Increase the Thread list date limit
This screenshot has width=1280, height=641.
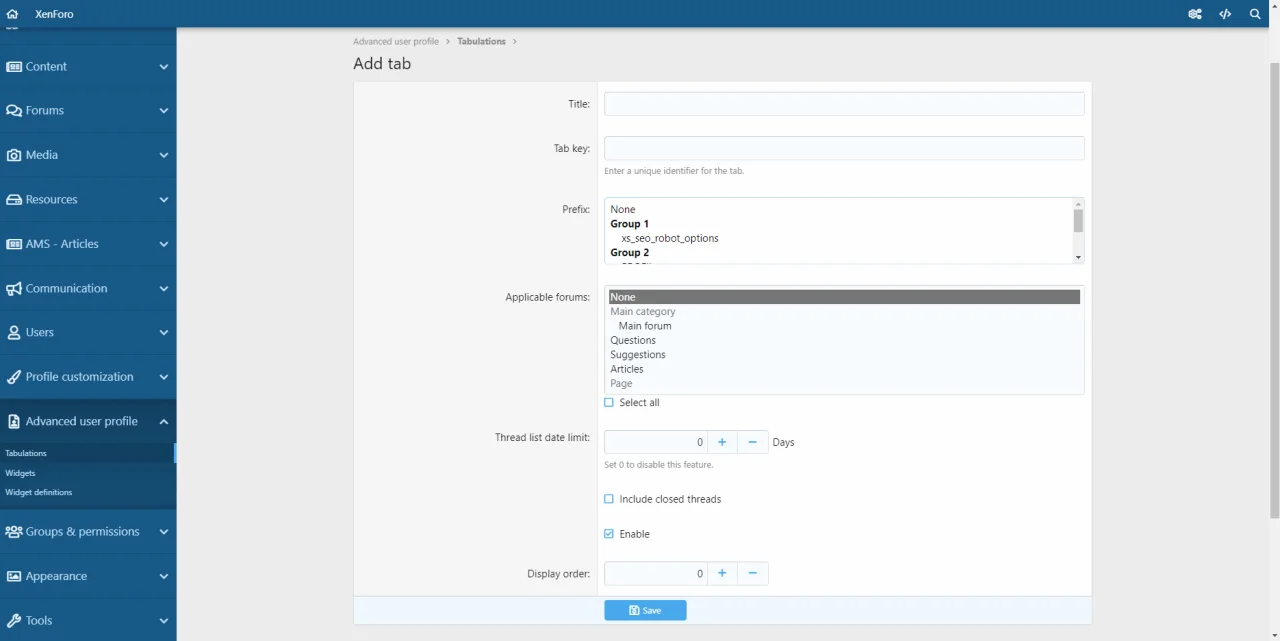(x=721, y=442)
